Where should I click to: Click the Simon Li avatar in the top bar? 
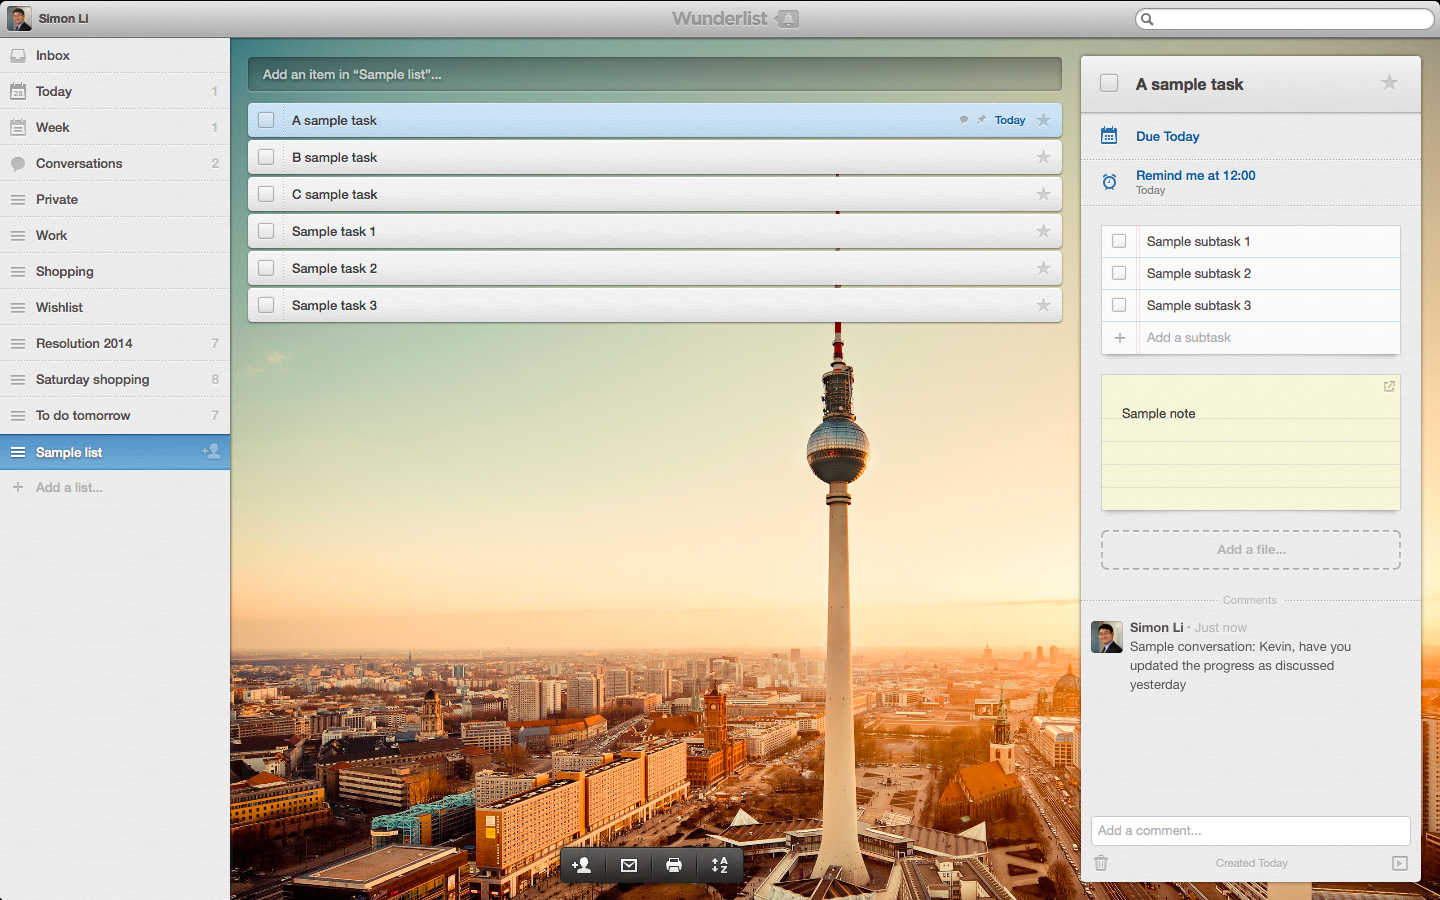pyautogui.click(x=19, y=18)
